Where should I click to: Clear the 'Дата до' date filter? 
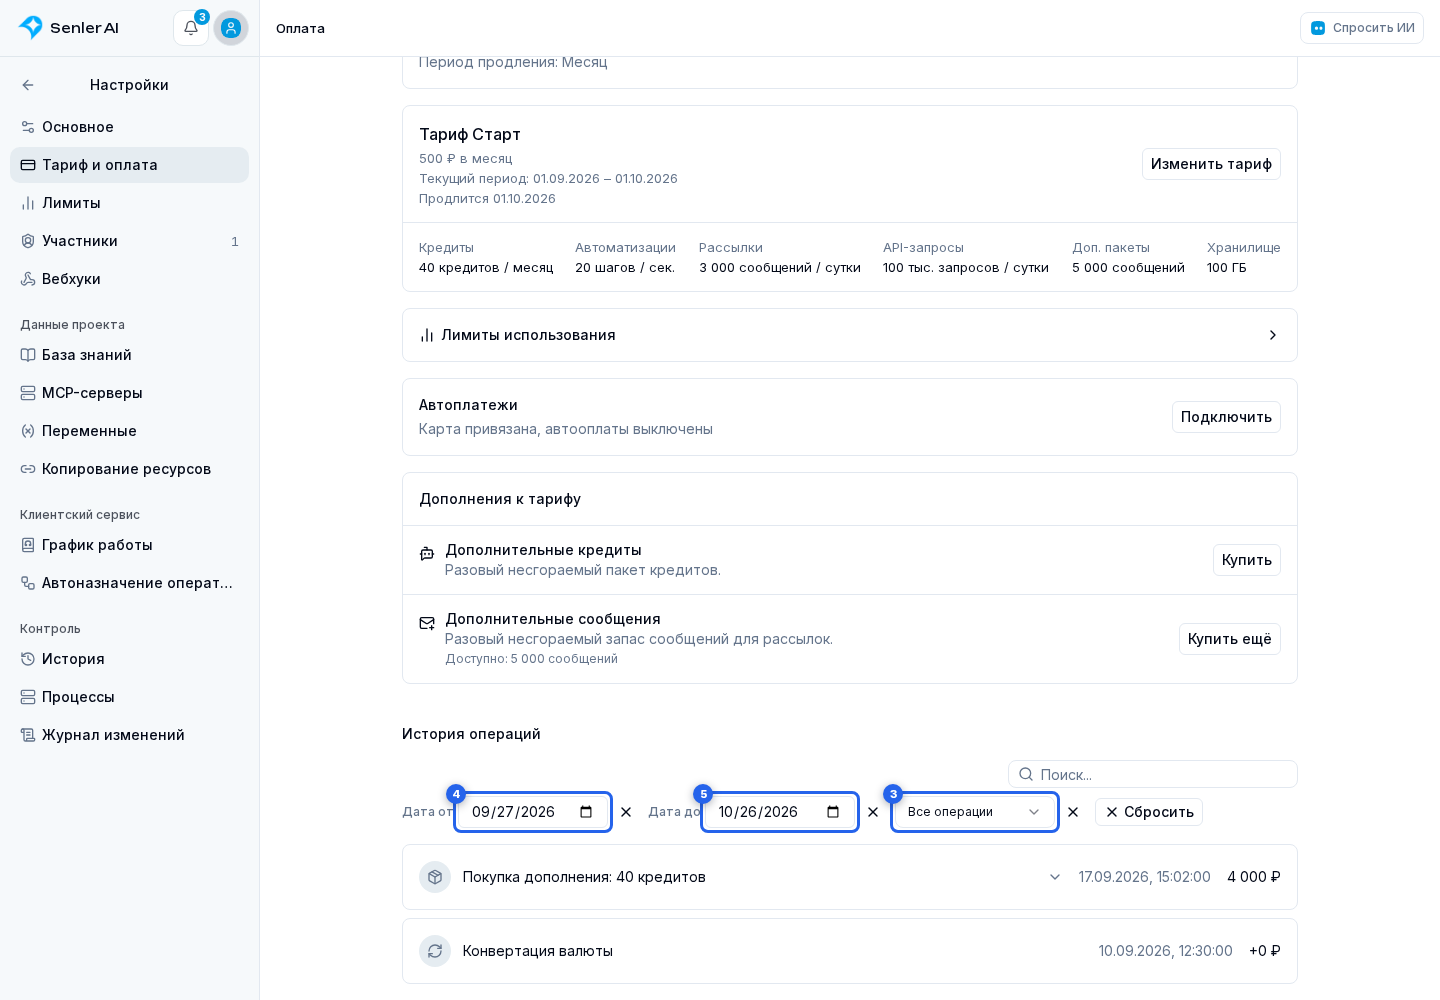pyautogui.click(x=873, y=812)
